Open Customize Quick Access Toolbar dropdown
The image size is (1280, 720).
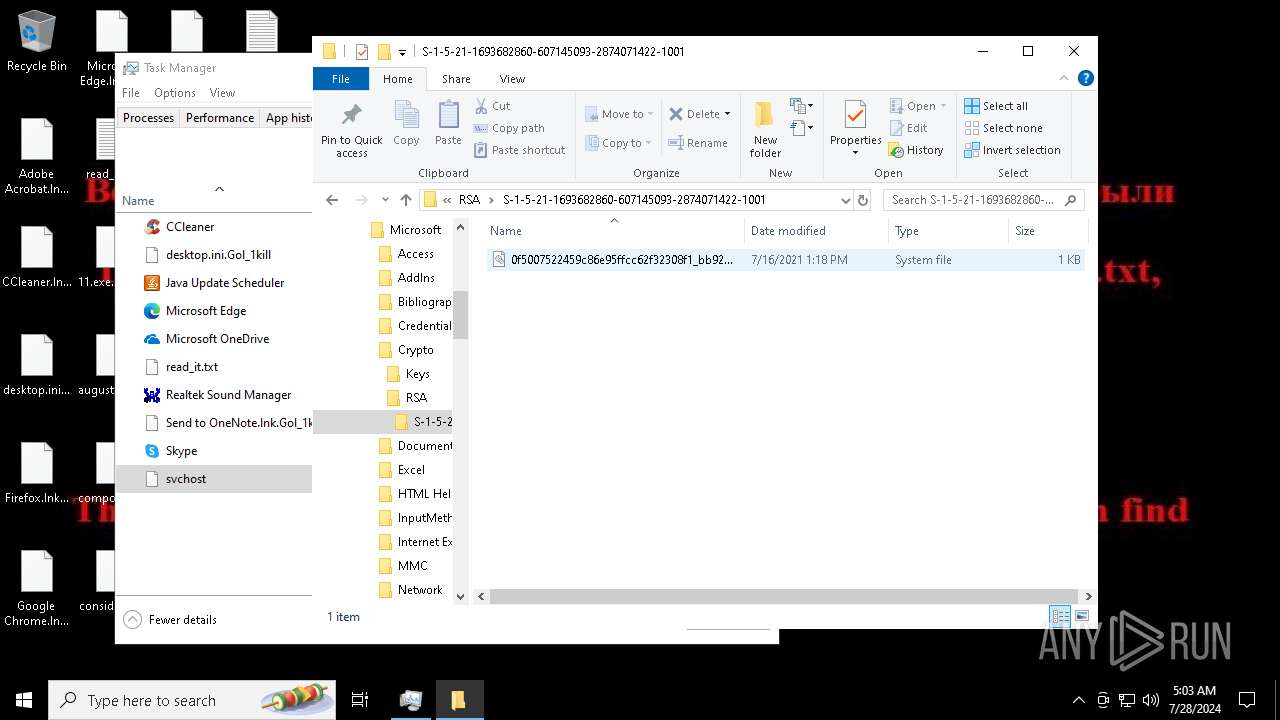[402, 52]
